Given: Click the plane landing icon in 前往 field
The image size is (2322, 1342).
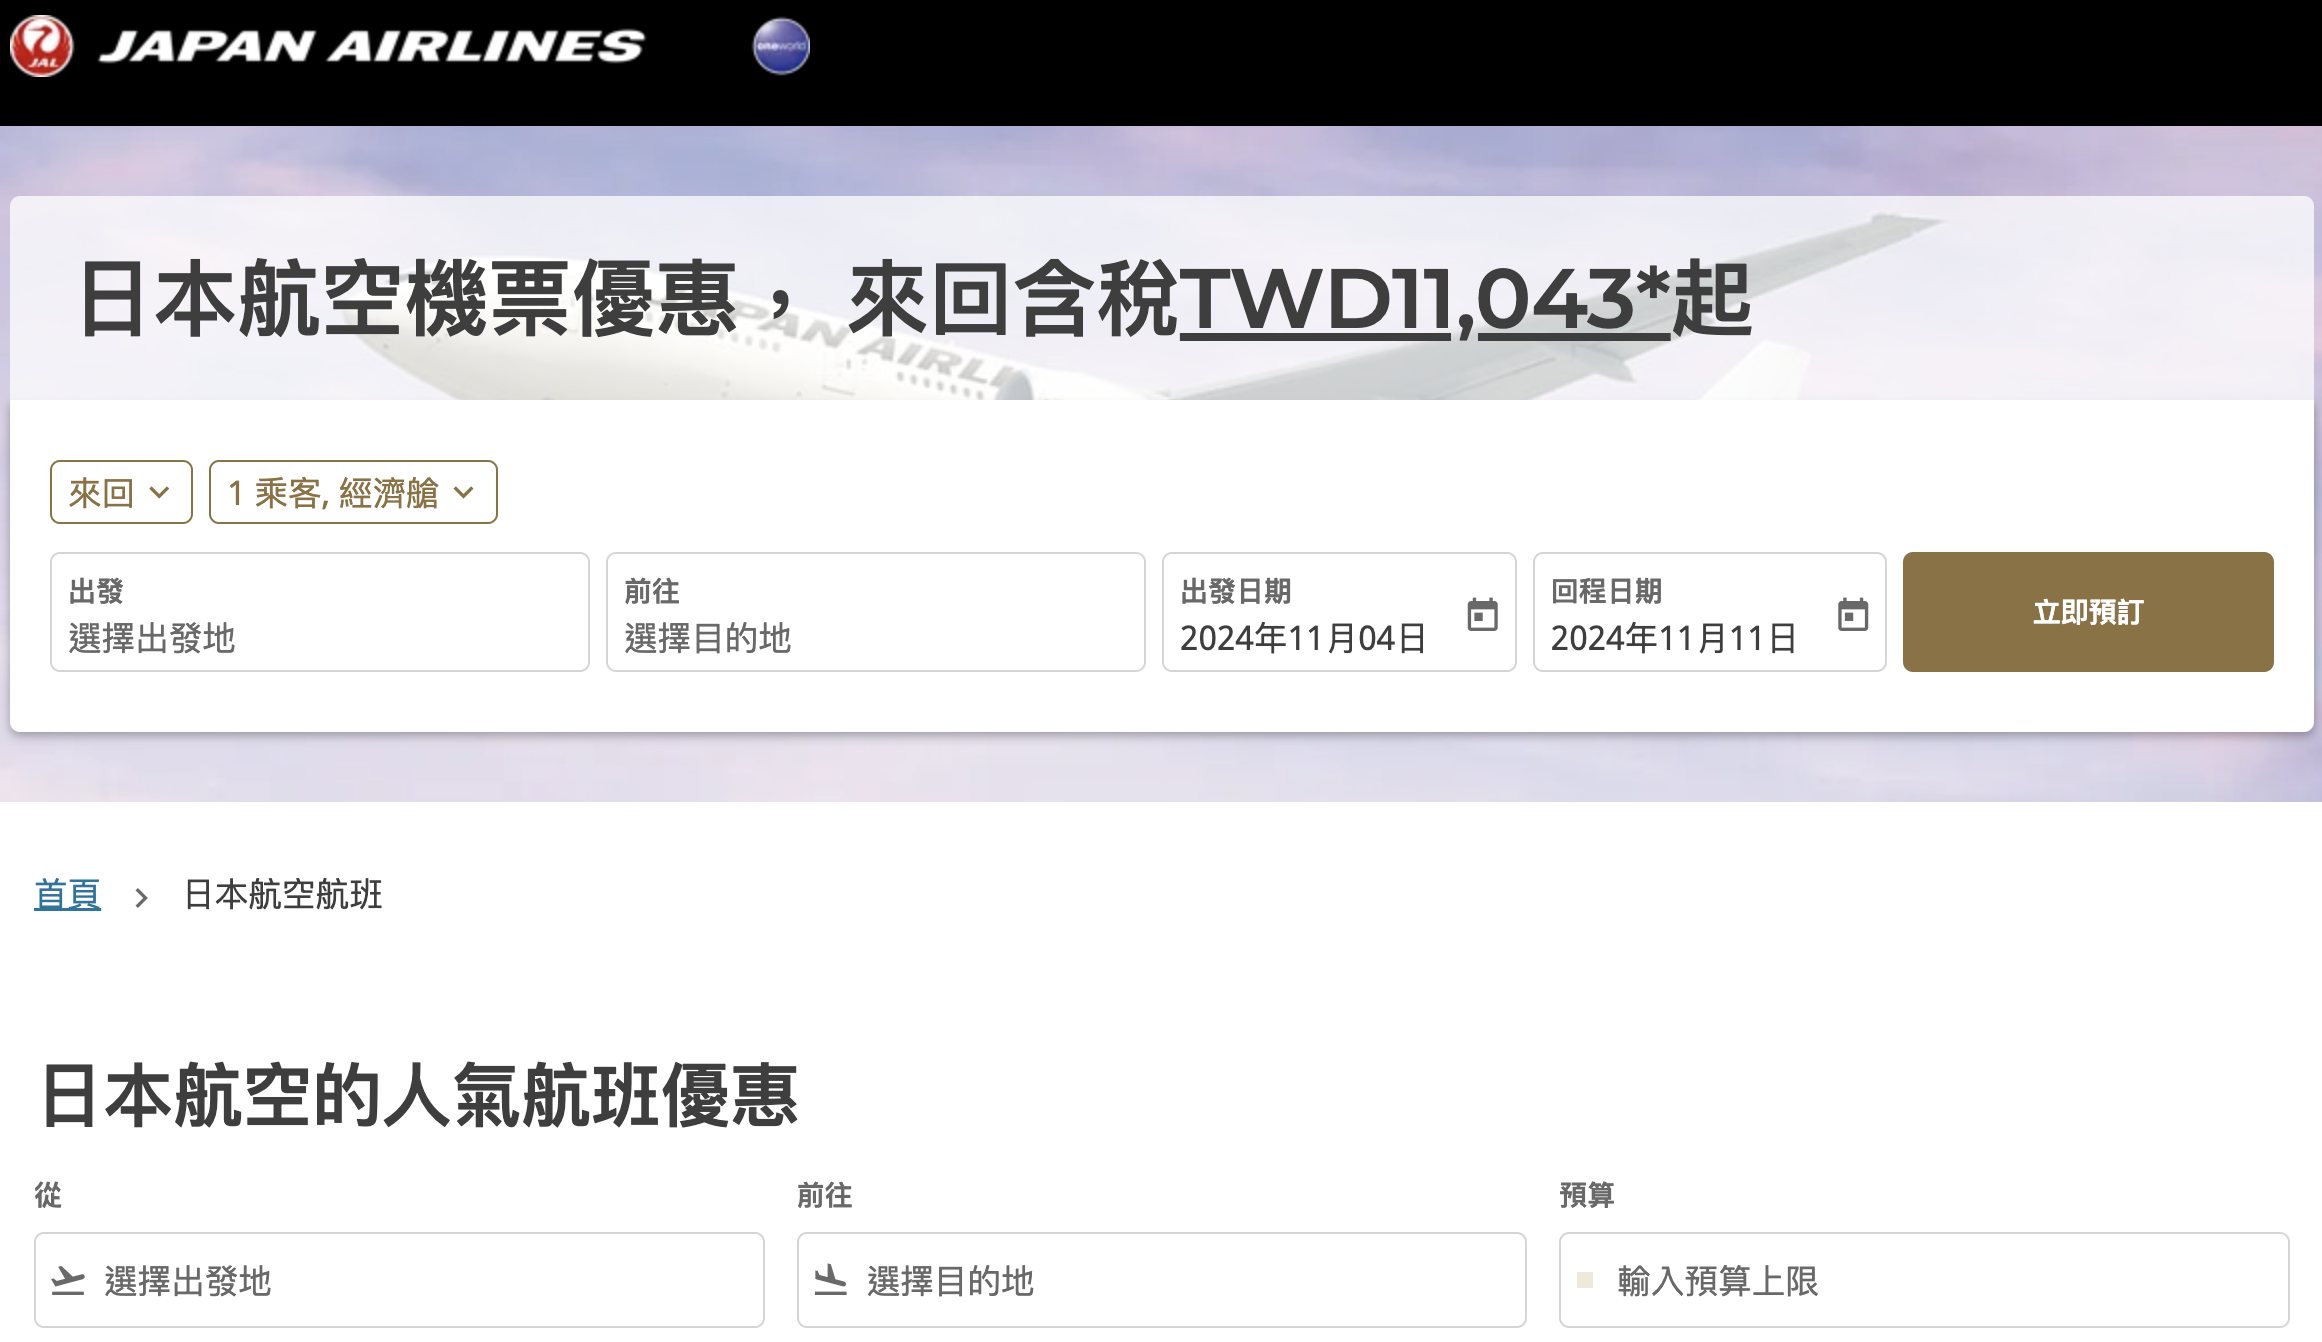Looking at the screenshot, I should point(831,1280).
